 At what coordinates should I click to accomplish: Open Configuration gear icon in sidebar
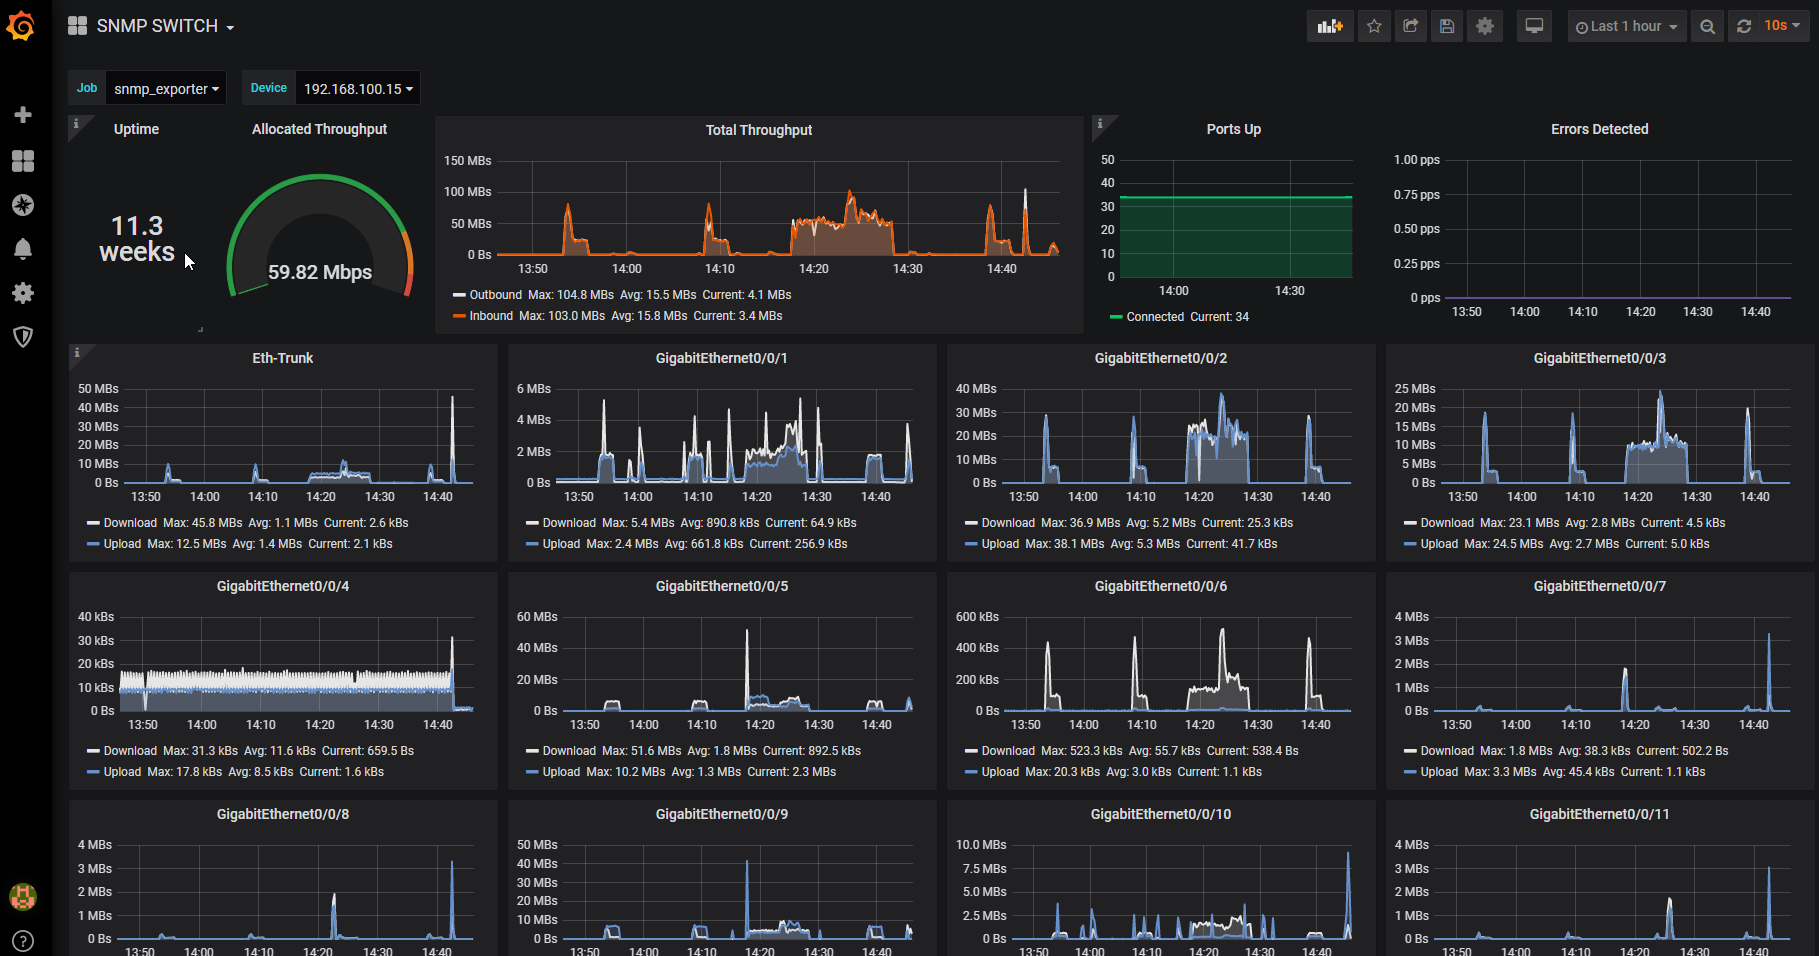tap(23, 293)
